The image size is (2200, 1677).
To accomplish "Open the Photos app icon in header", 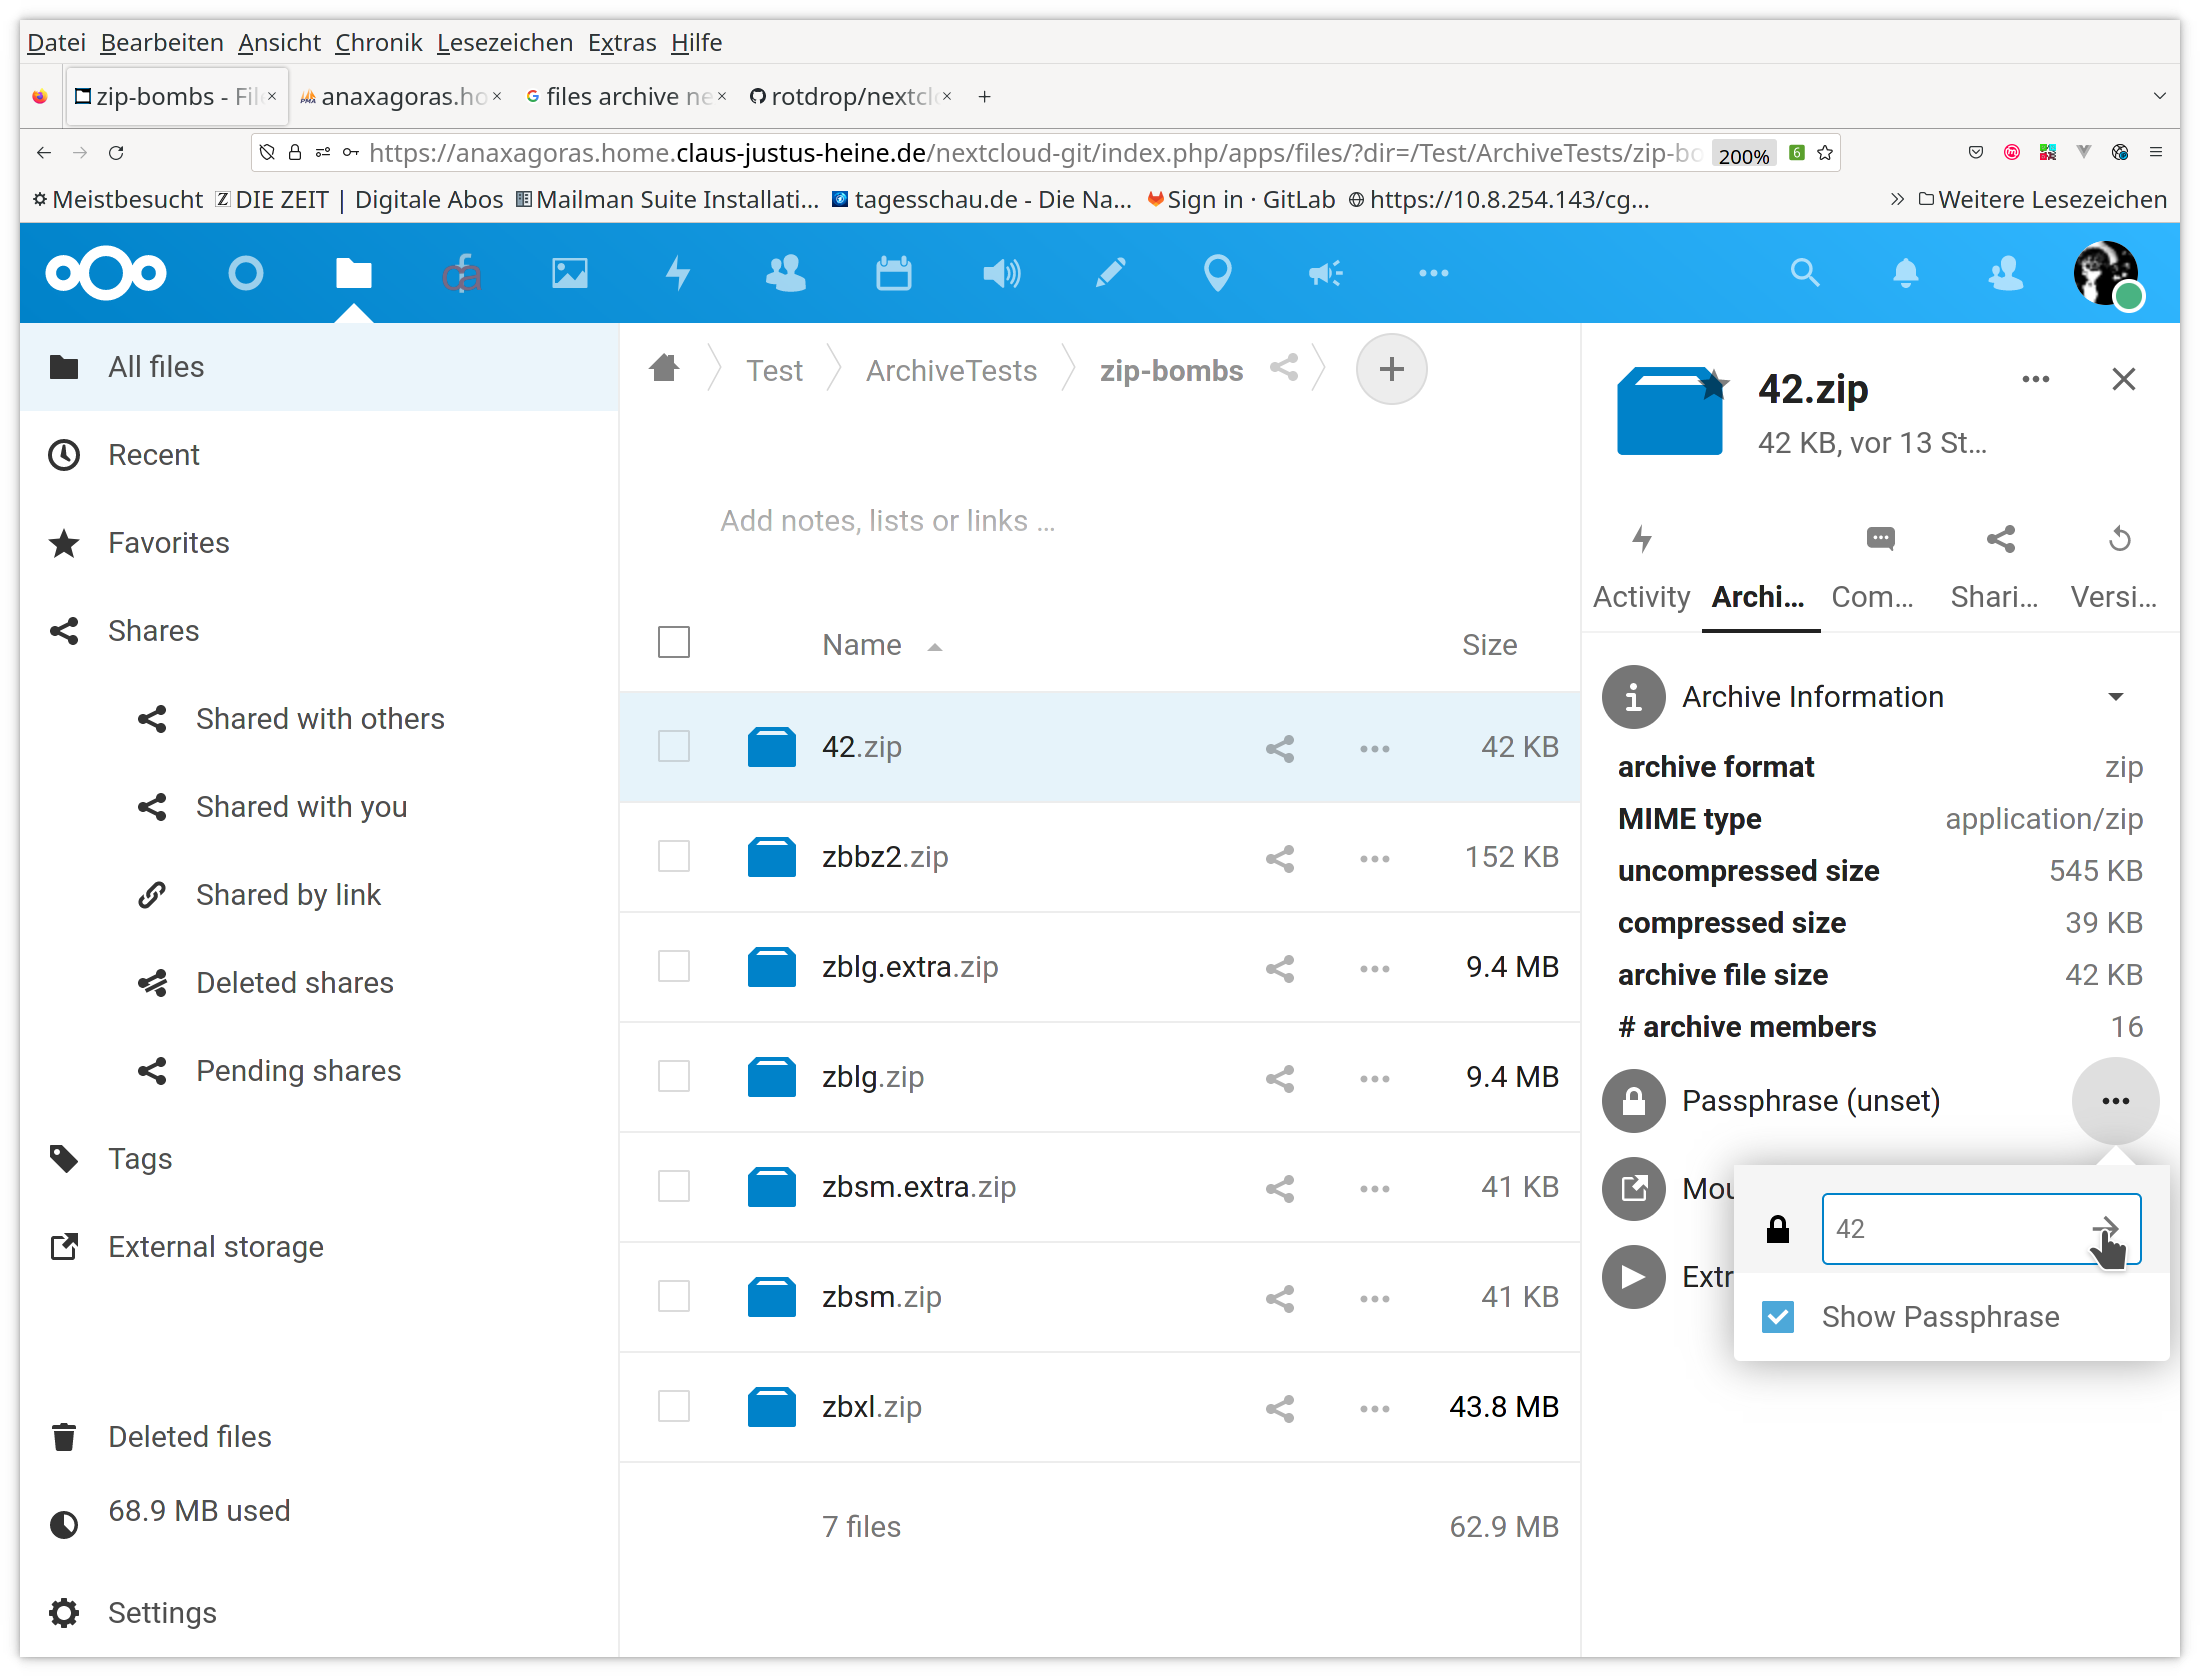I will 570,273.
